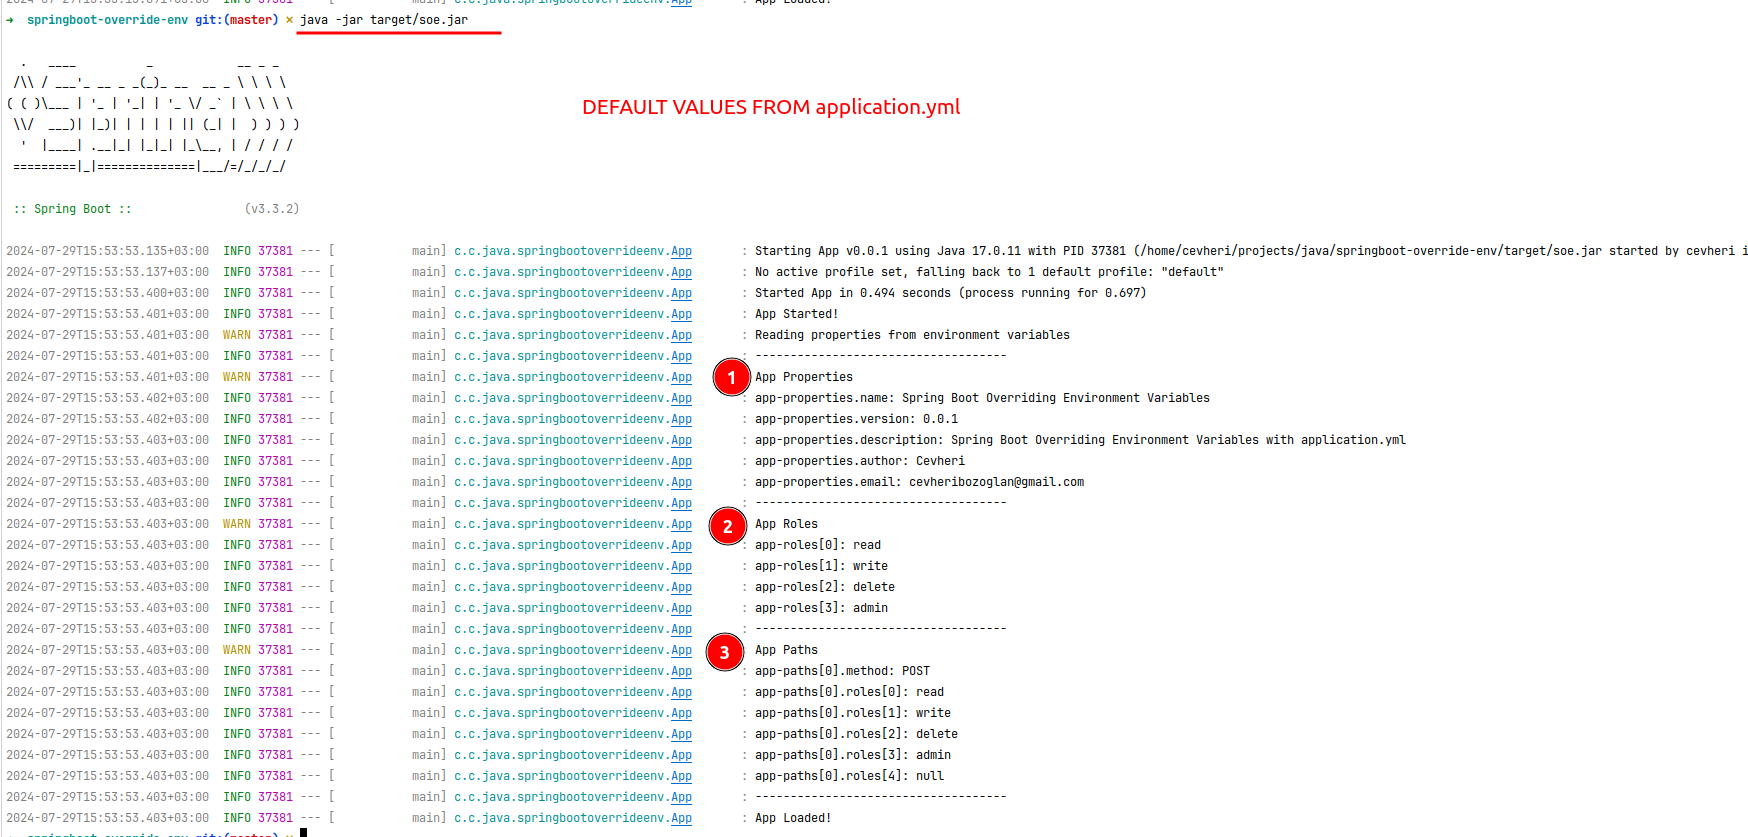Open App link in 'Reading properties from environment variables' row
The image size is (1748, 837).
(681, 335)
